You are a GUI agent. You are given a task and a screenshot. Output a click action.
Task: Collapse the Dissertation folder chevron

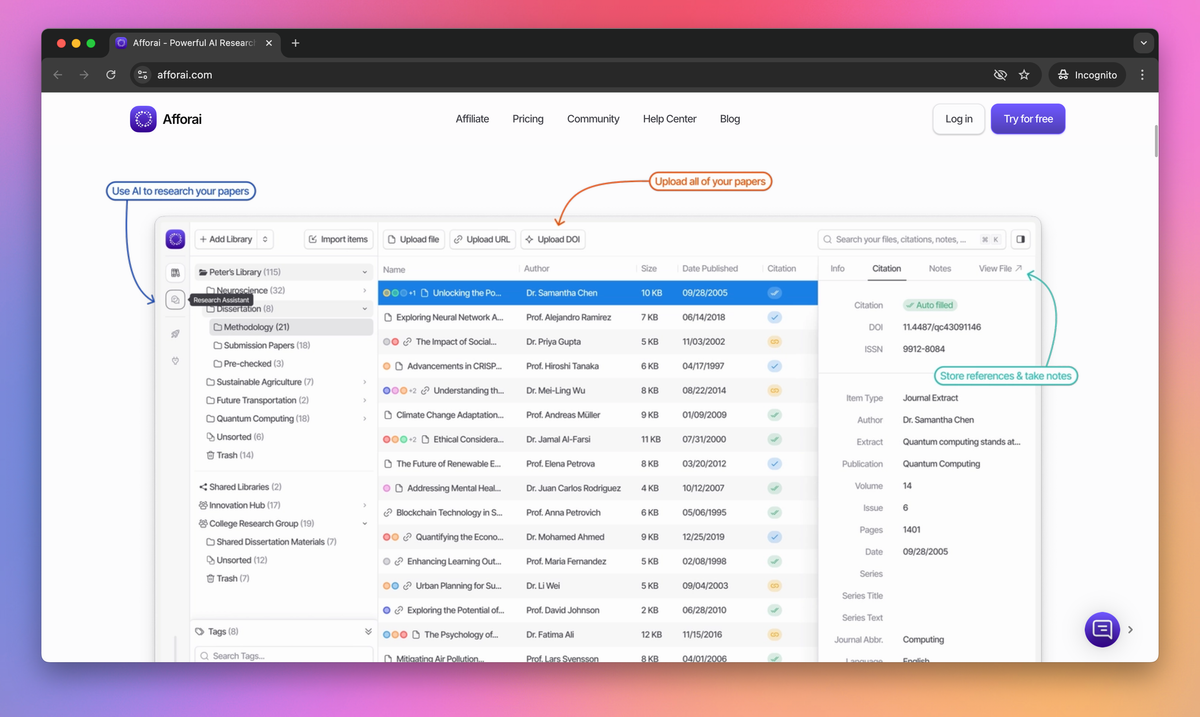pyautogui.click(x=365, y=309)
